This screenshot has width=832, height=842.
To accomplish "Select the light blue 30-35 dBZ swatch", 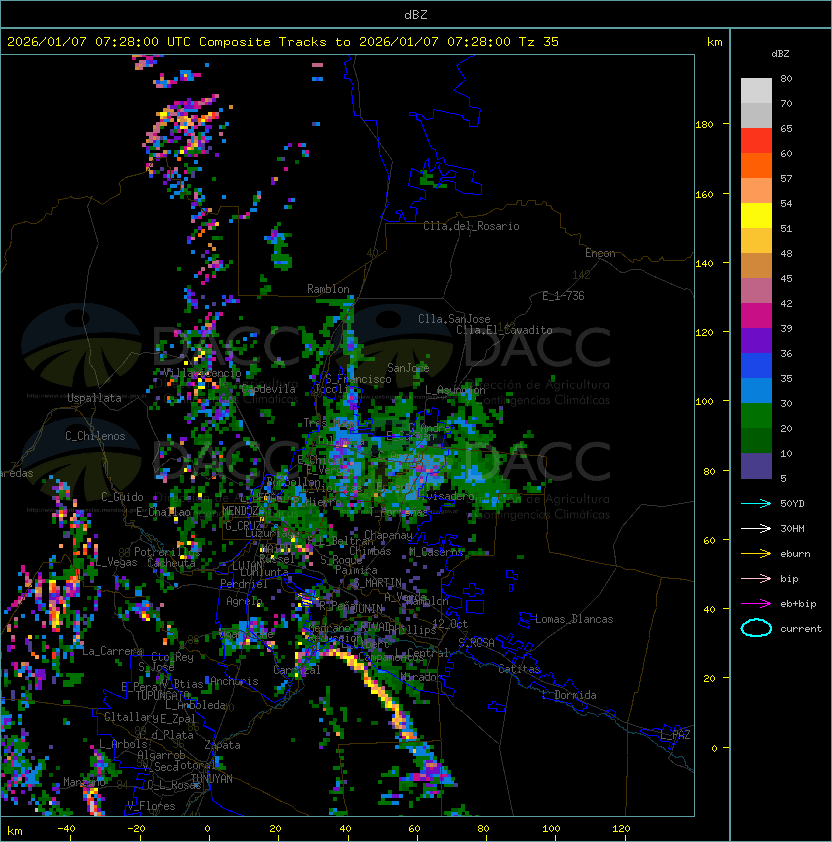I will tap(756, 390).
